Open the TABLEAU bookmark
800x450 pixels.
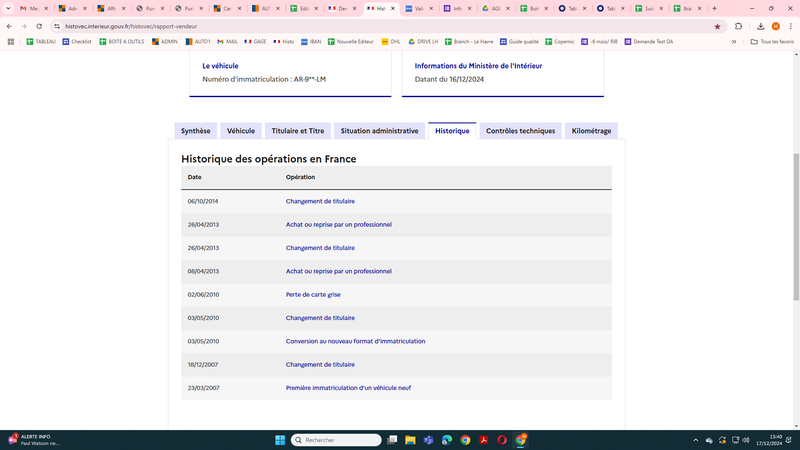pos(41,42)
